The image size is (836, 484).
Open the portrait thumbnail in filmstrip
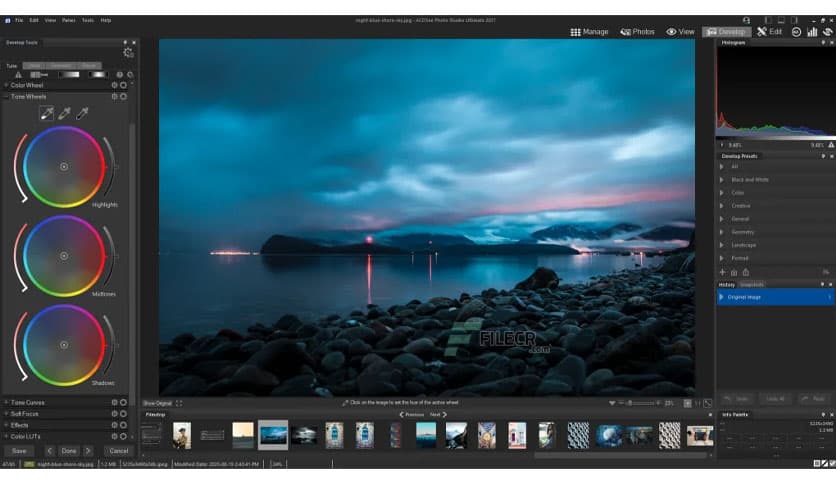pos(182,435)
